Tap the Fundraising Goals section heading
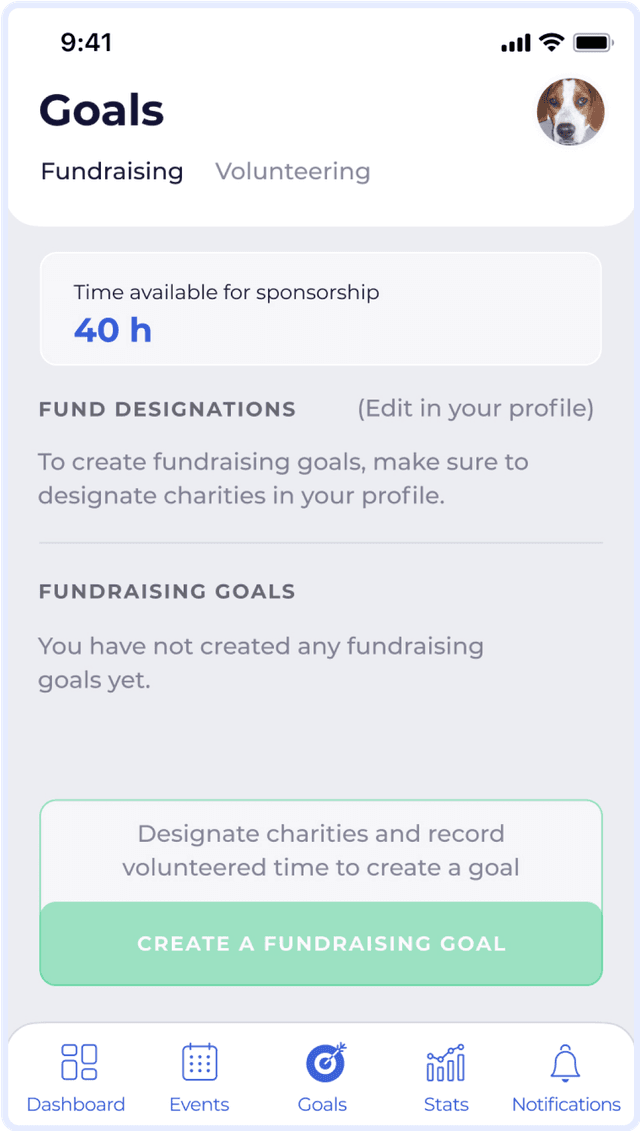The height and width of the screenshot is (1131, 640). point(167,592)
